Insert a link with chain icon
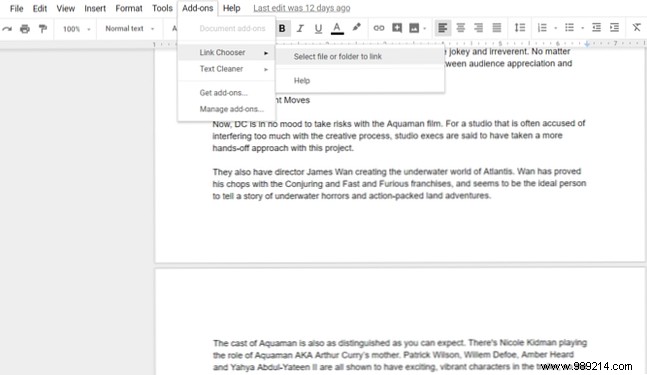Image resolution: width=647 pixels, height=375 pixels. pos(378,28)
